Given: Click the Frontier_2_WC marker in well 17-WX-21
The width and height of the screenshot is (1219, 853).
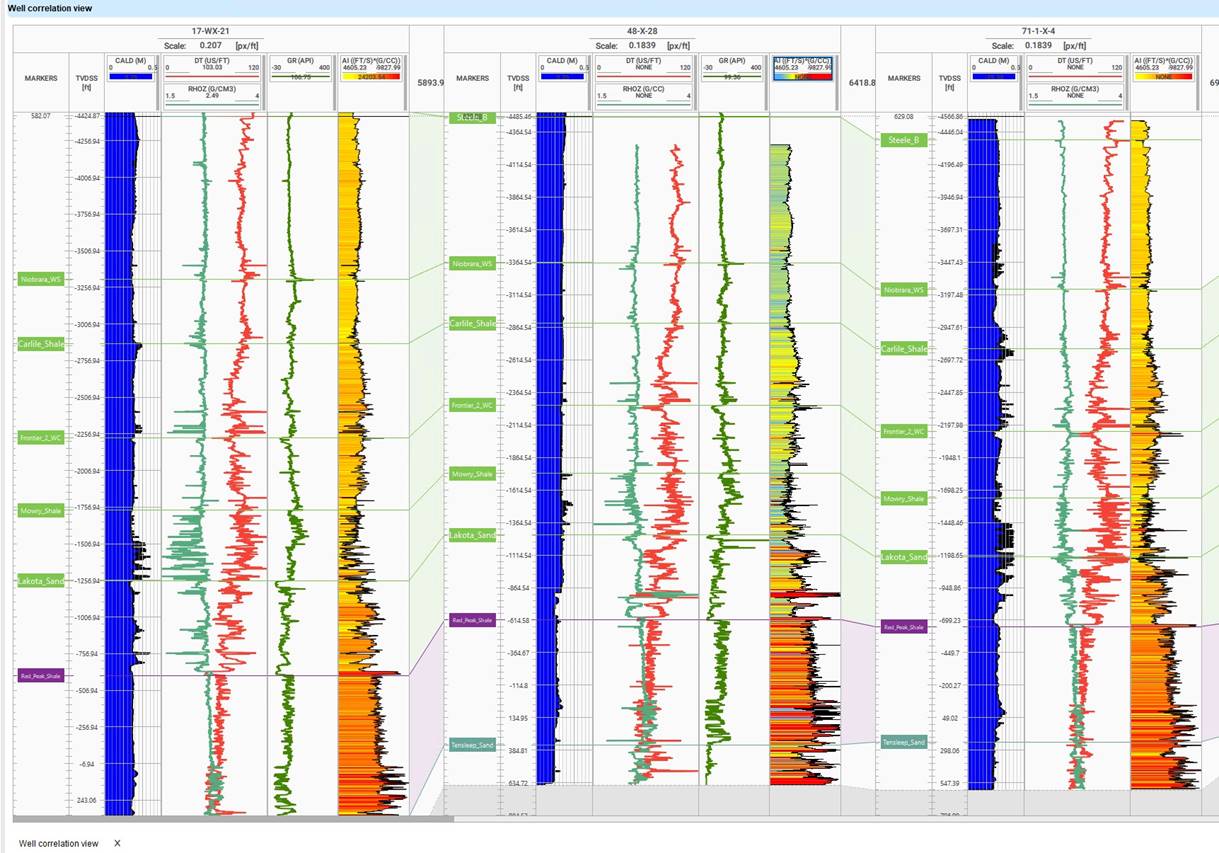Looking at the screenshot, I should click(40, 438).
